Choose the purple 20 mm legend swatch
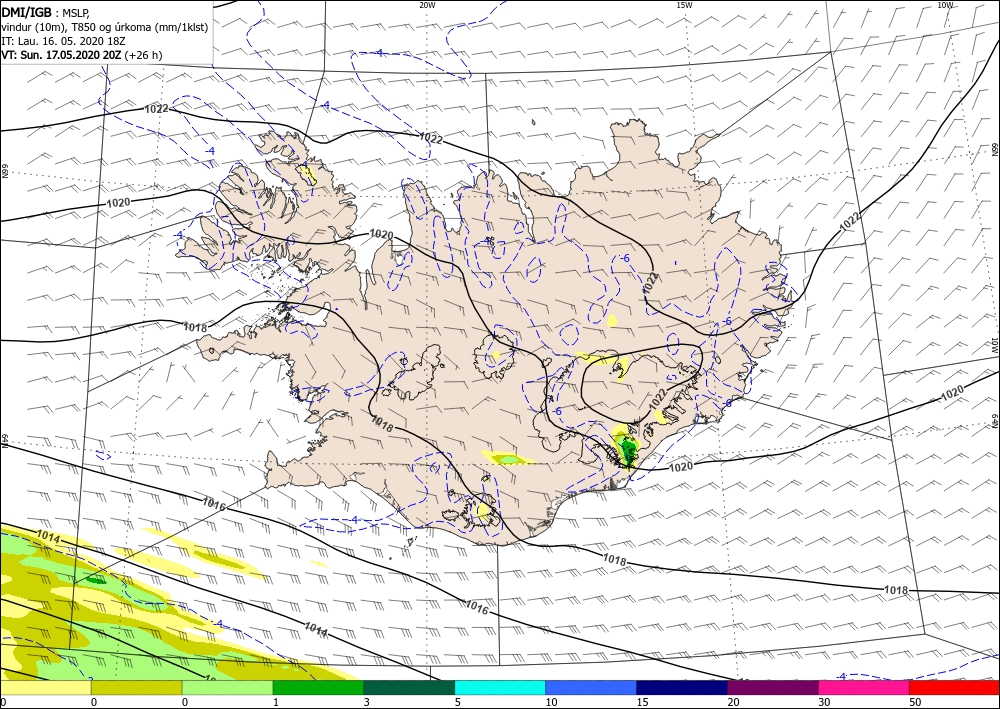Viewport: 1000px width, 709px height. [x=772, y=687]
